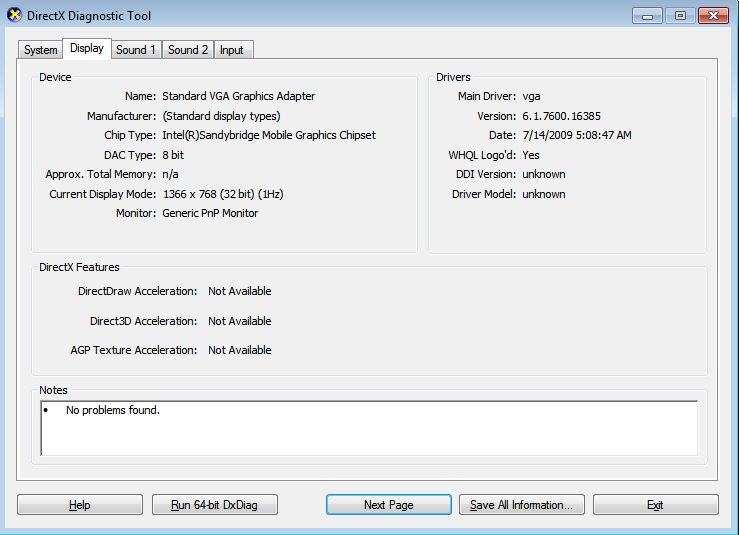Click the WHQL Logo'd 'Yes' value

point(531,155)
